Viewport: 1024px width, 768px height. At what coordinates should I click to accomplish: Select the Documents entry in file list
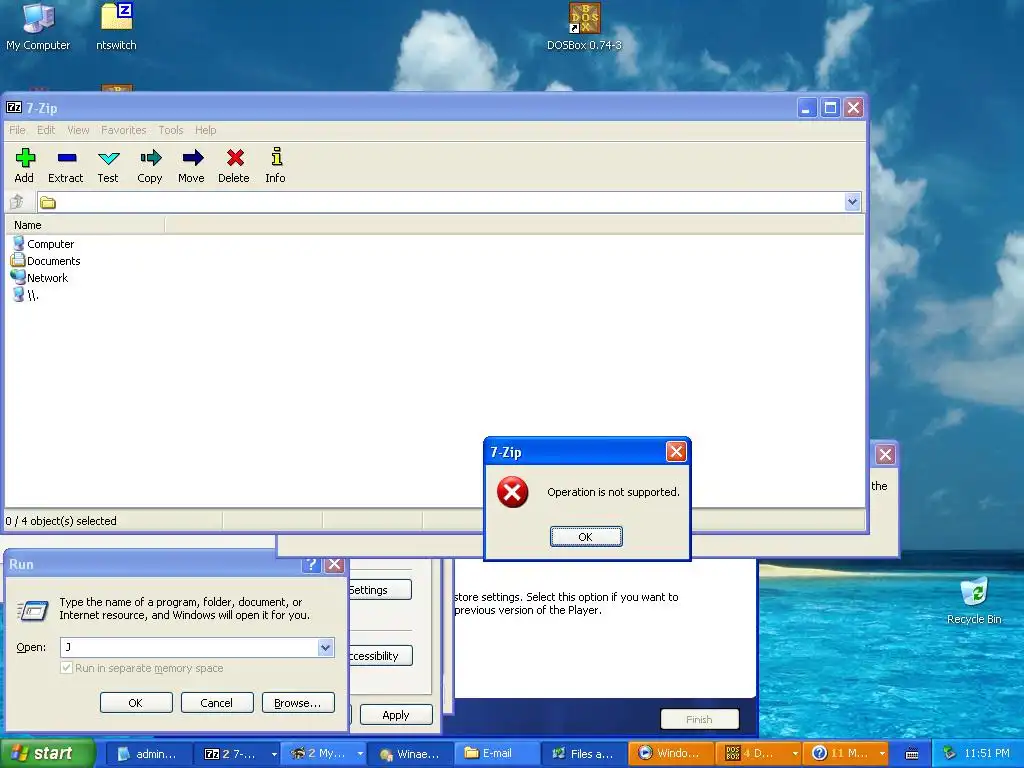coord(46,261)
